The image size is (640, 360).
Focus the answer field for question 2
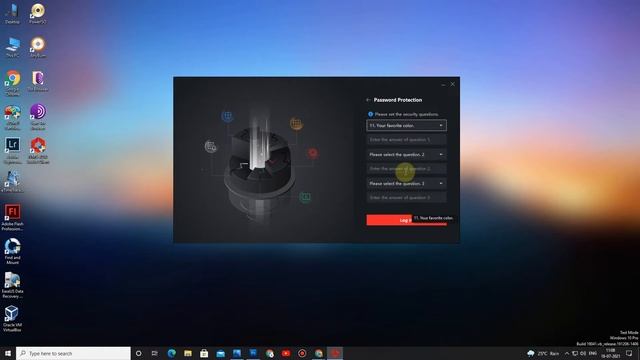[x=406, y=169]
